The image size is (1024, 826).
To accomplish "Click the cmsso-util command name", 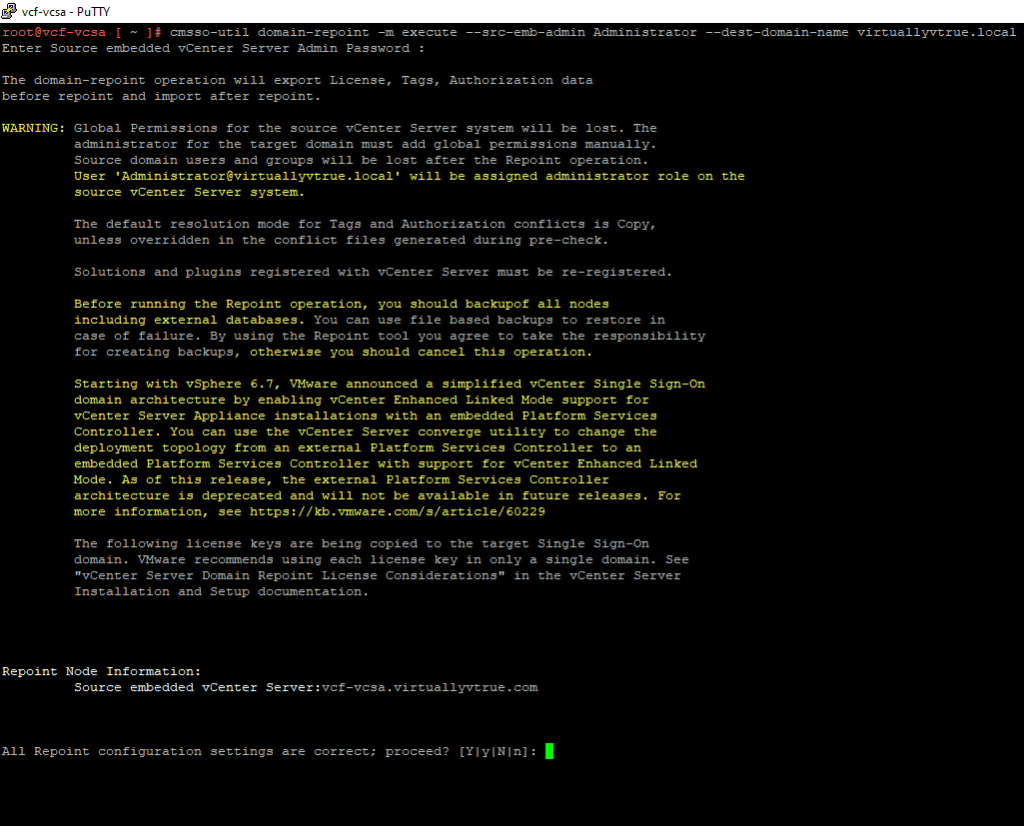I will tap(206, 32).
